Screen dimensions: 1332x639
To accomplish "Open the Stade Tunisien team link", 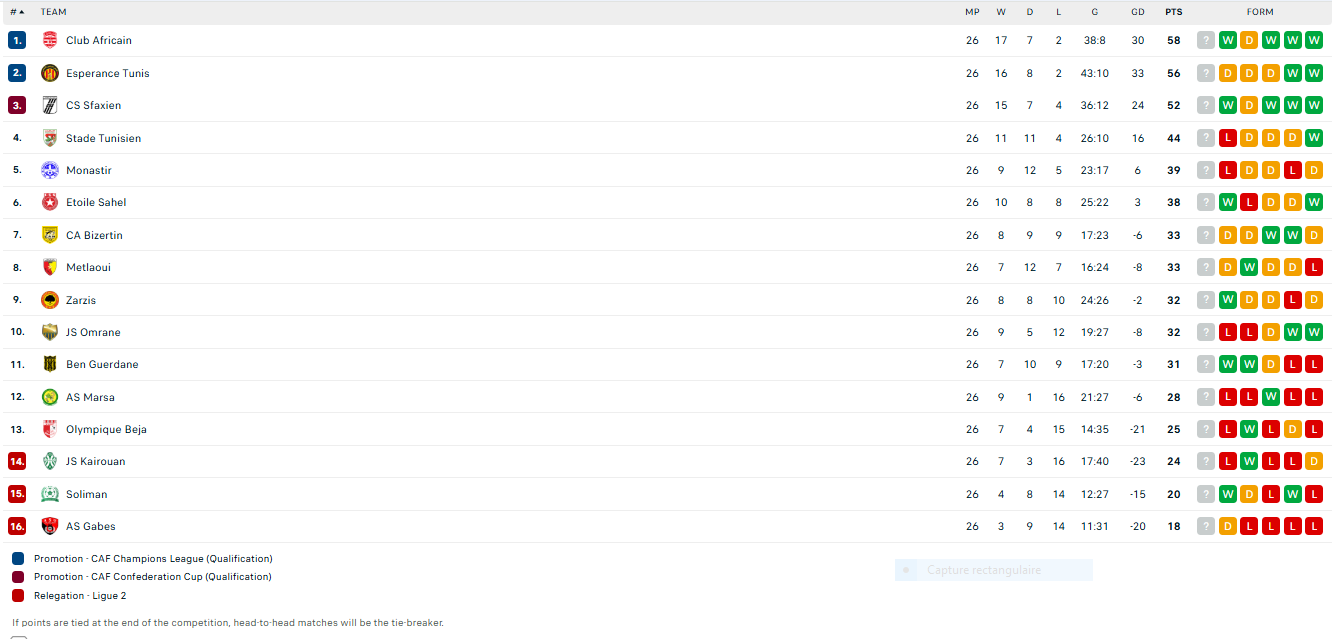I will (103, 138).
